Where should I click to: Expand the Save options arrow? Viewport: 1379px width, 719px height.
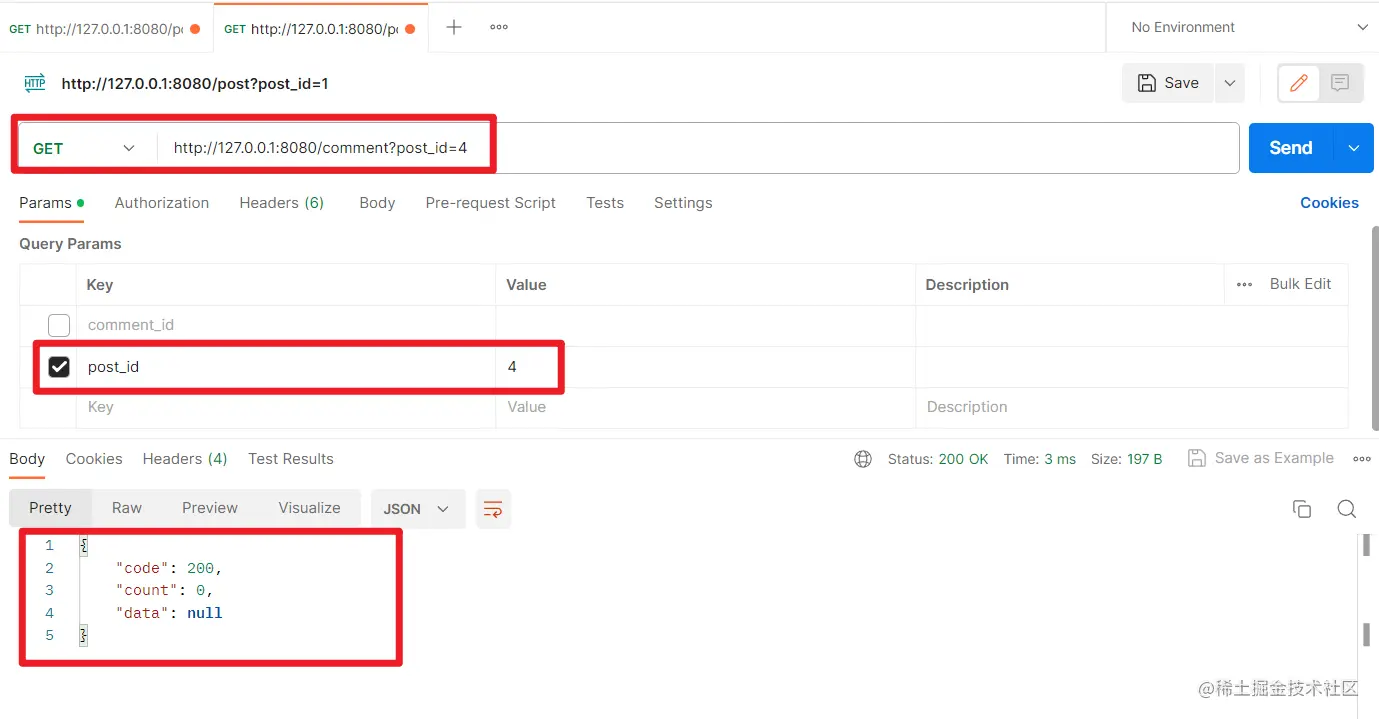pos(1229,83)
